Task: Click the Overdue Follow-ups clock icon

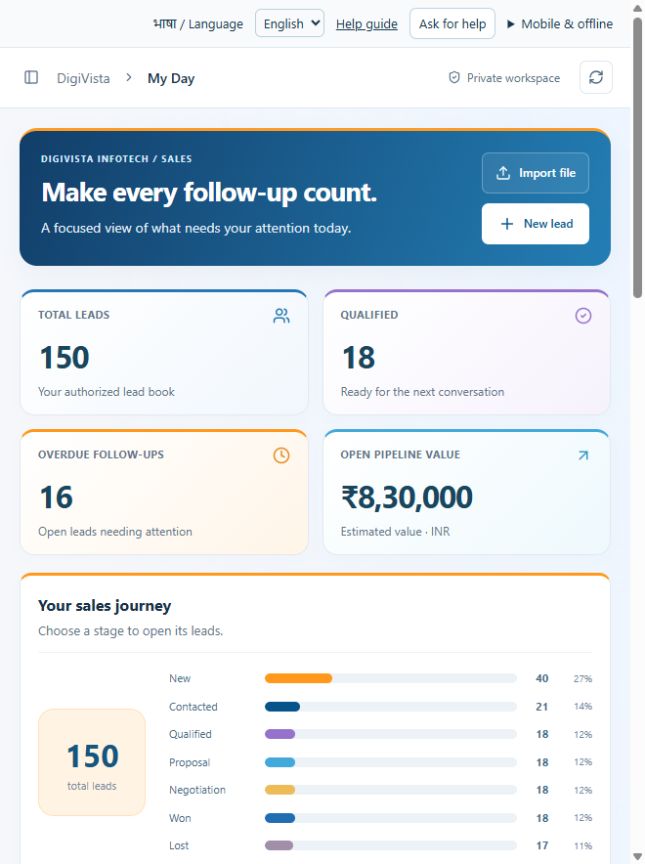Action: click(x=281, y=455)
